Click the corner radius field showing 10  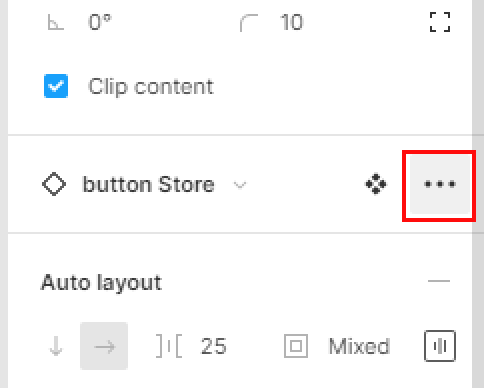click(292, 23)
